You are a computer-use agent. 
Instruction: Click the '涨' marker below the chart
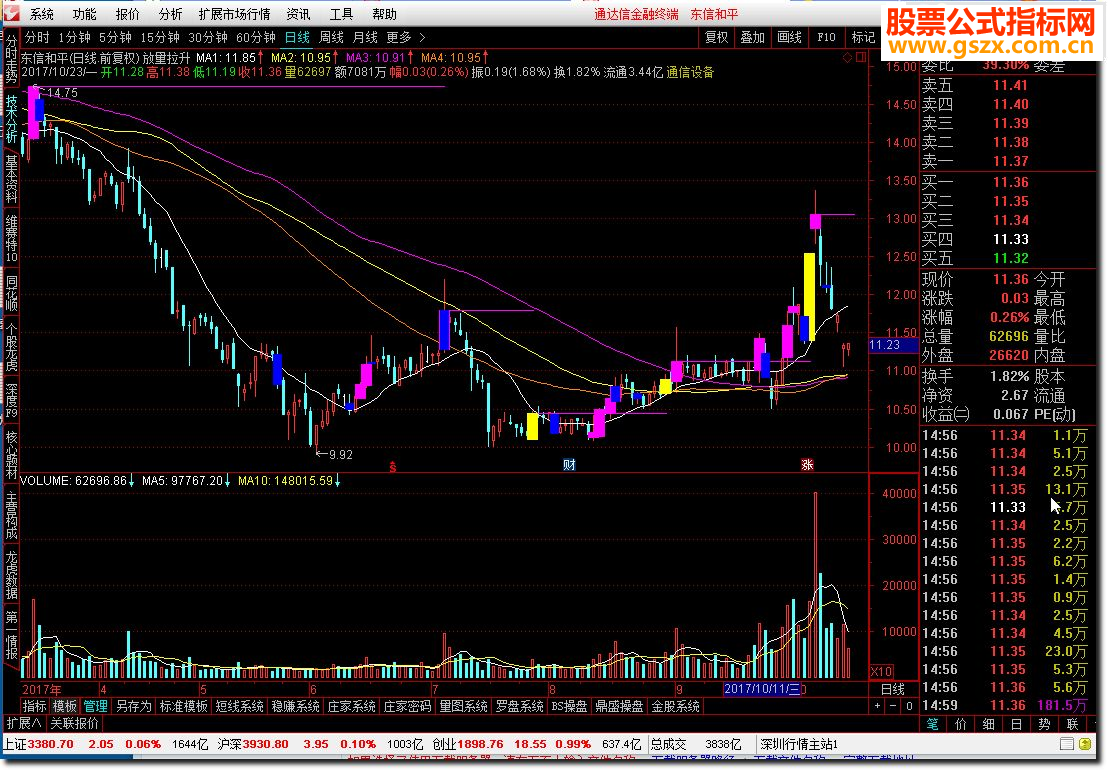pos(807,464)
